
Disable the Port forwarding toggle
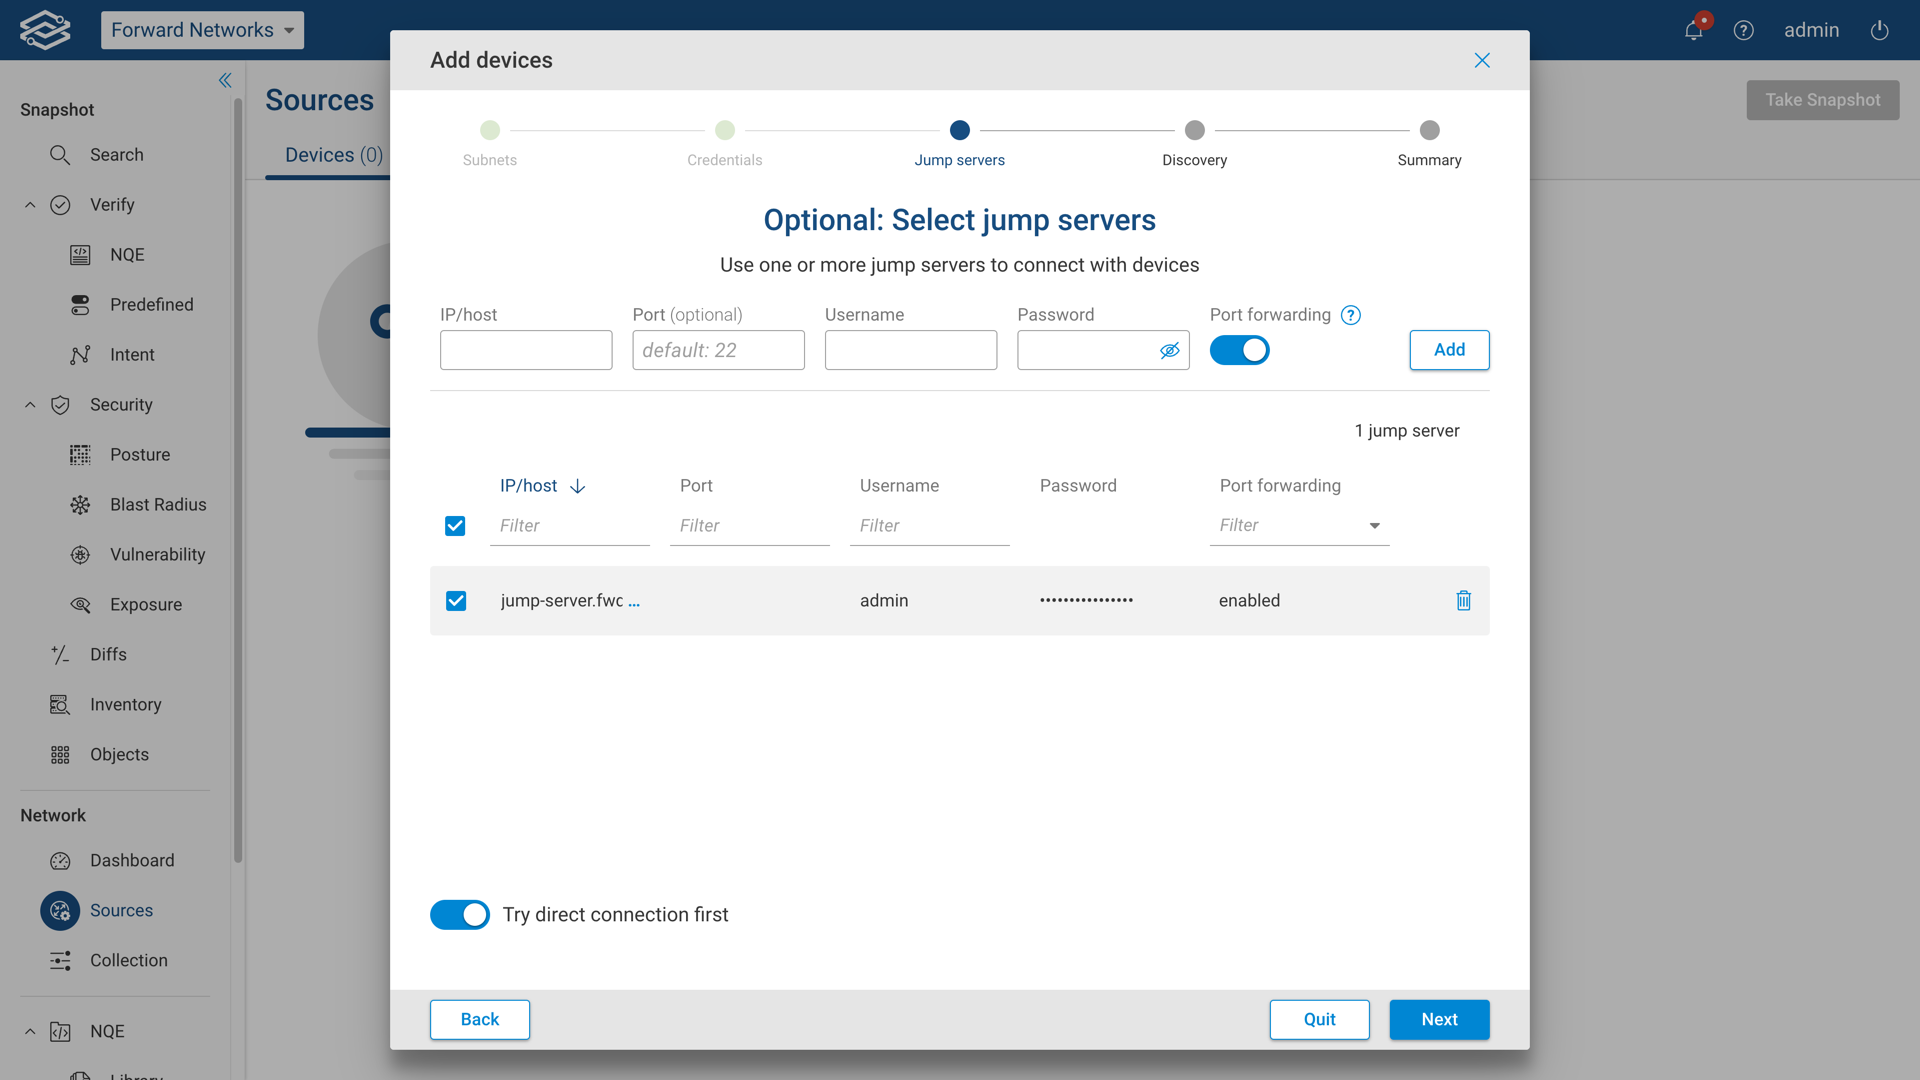coord(1239,351)
